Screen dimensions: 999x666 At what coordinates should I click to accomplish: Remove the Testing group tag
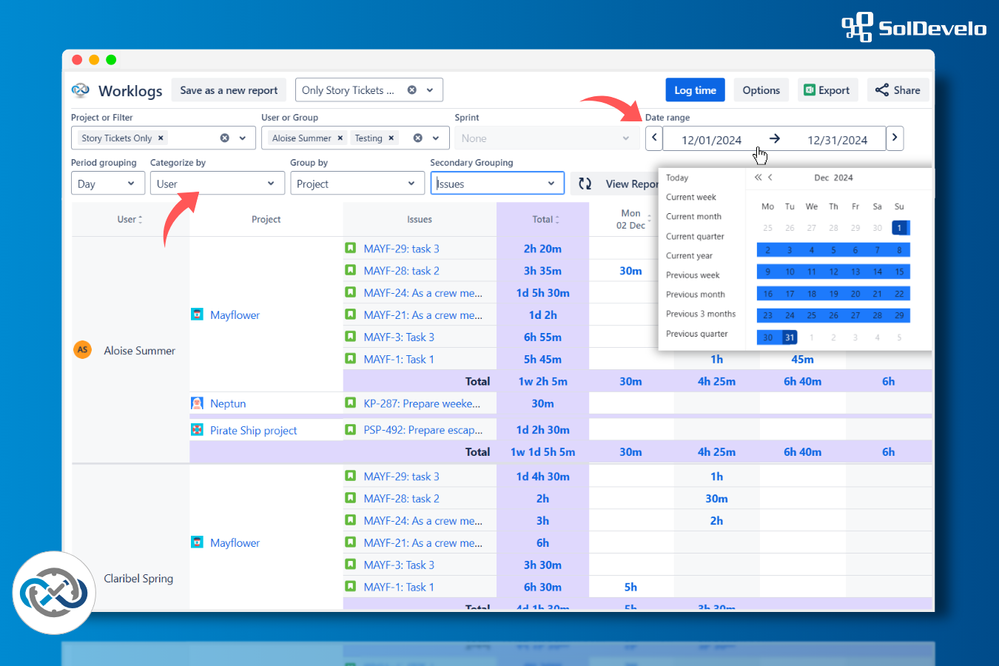coord(391,138)
